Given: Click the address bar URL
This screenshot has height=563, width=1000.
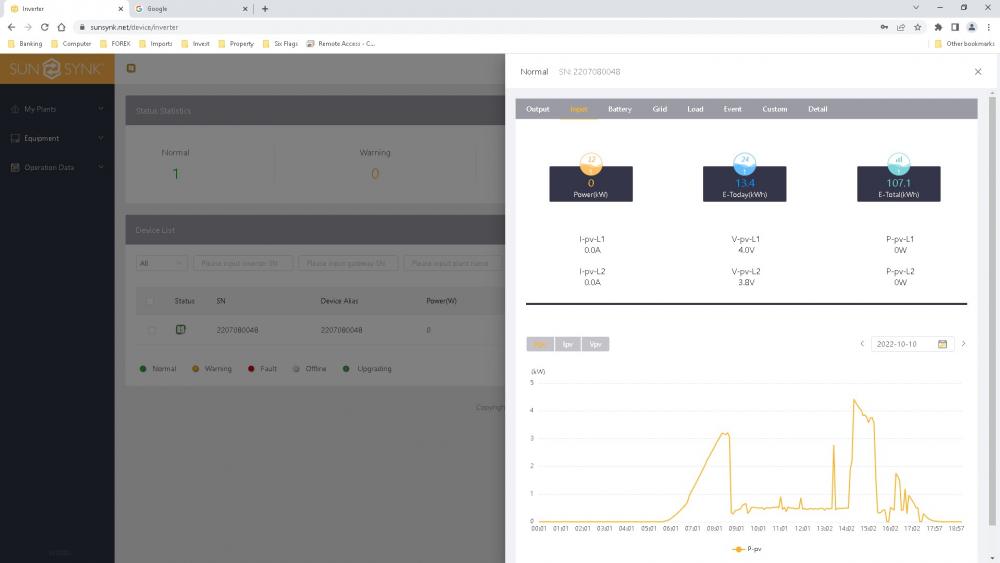Looking at the screenshot, I should point(134,27).
